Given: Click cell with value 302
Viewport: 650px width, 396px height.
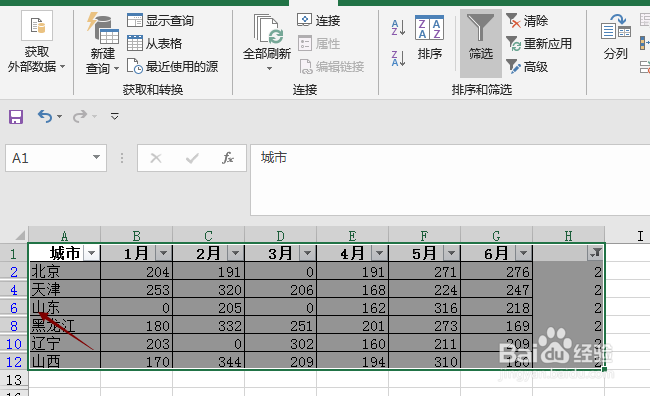Looking at the screenshot, I should click(x=280, y=343).
